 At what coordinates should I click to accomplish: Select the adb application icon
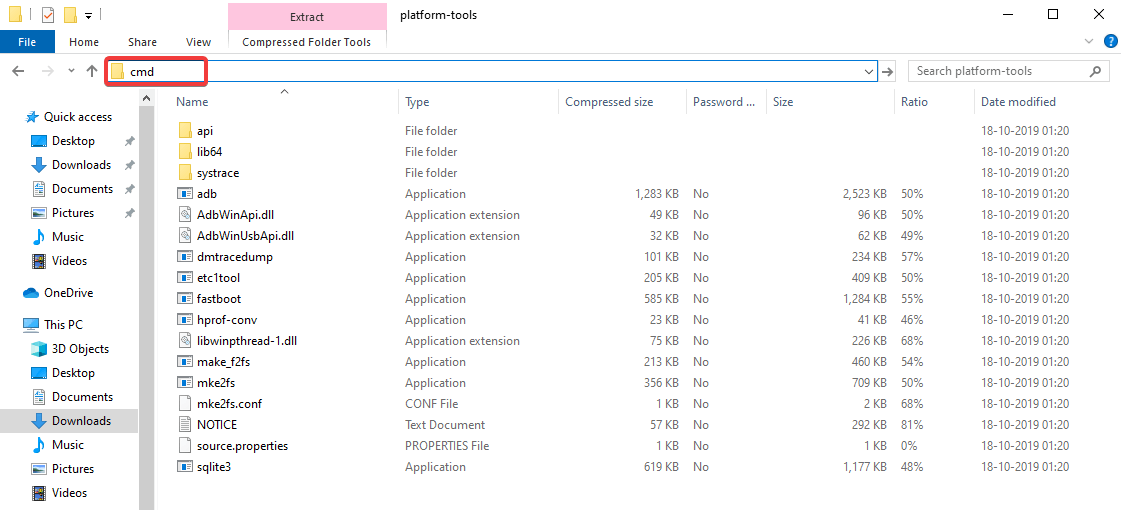184,194
